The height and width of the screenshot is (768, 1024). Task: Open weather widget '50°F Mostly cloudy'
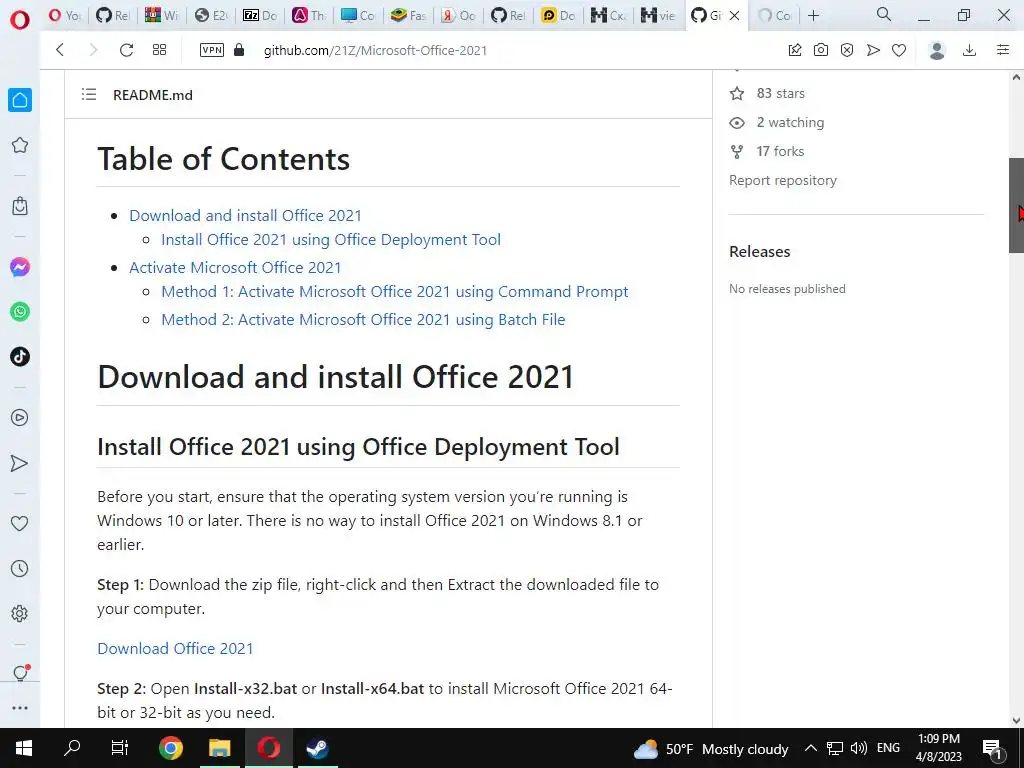pyautogui.click(x=711, y=749)
